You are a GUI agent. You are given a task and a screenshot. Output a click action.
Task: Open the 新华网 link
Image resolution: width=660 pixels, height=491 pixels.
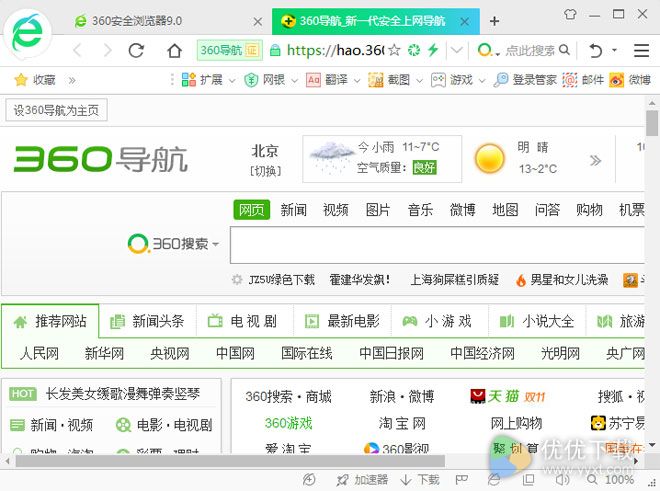(x=104, y=353)
